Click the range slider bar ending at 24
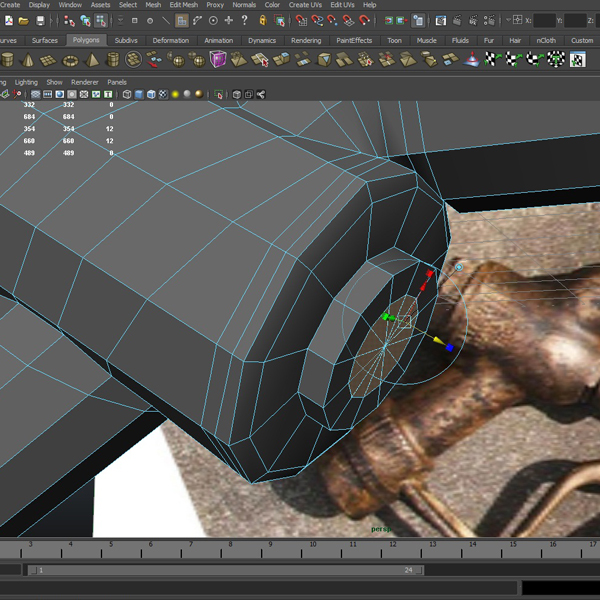Viewport: 600px width, 600px height. 226,570
